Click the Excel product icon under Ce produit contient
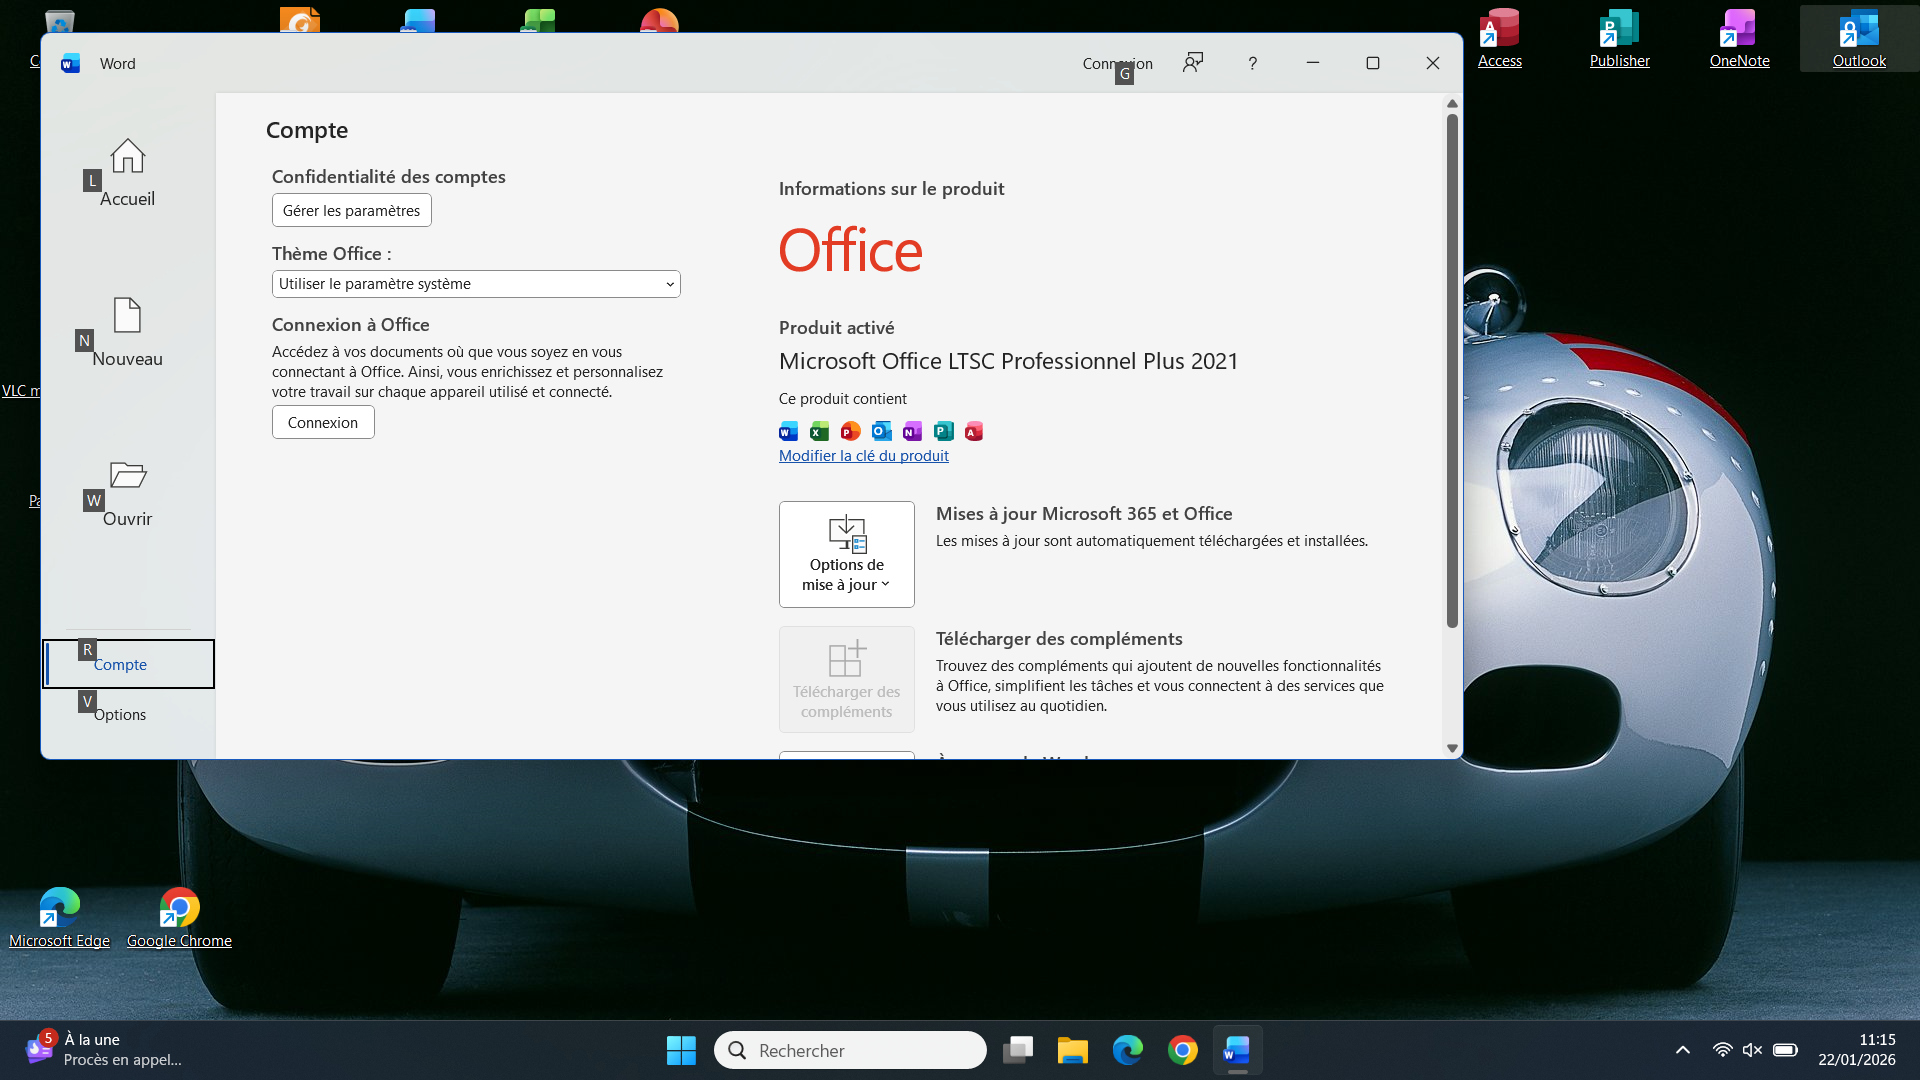 pyautogui.click(x=819, y=431)
